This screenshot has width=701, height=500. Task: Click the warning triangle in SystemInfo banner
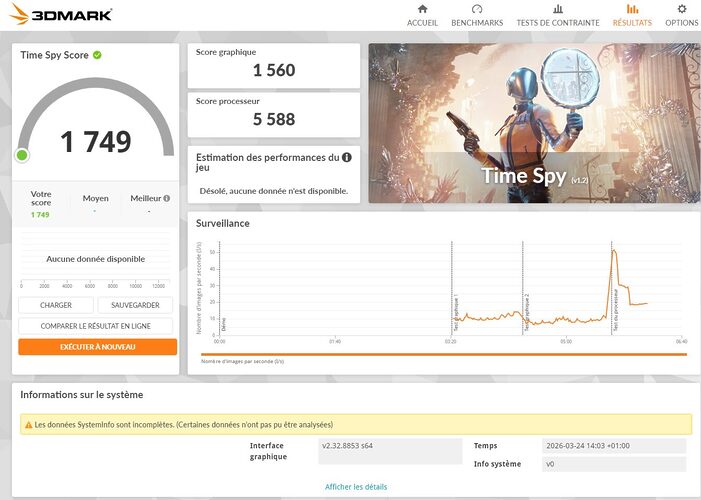pyautogui.click(x=29, y=425)
